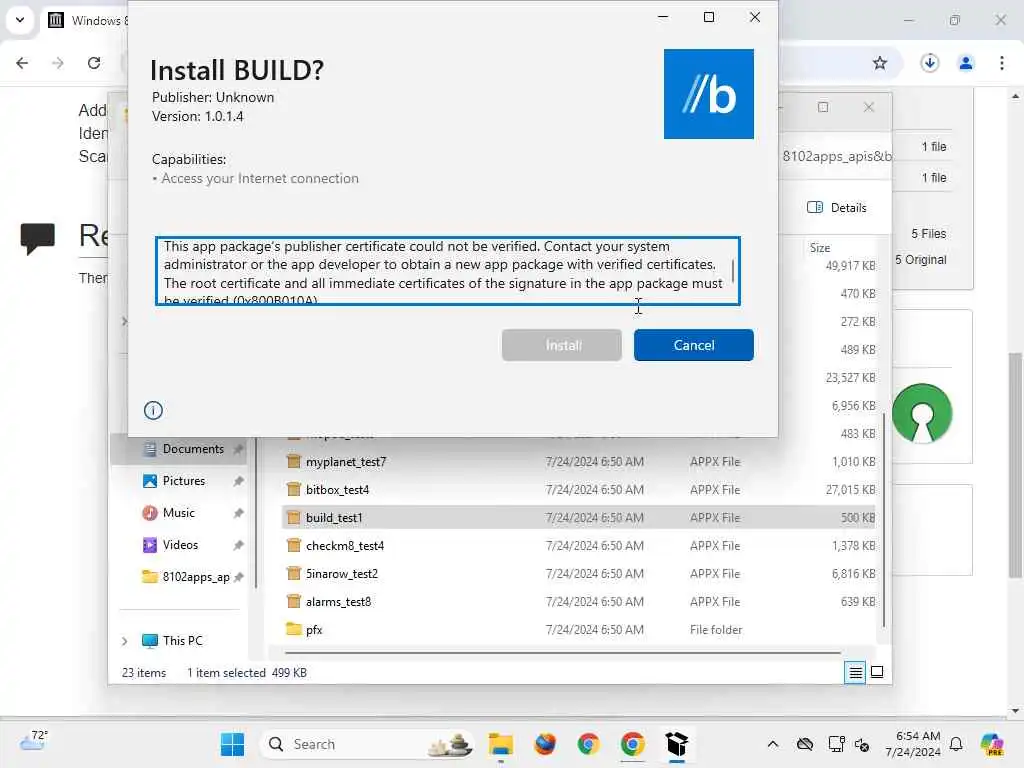Click the 23,527 KB size cell

(850, 377)
